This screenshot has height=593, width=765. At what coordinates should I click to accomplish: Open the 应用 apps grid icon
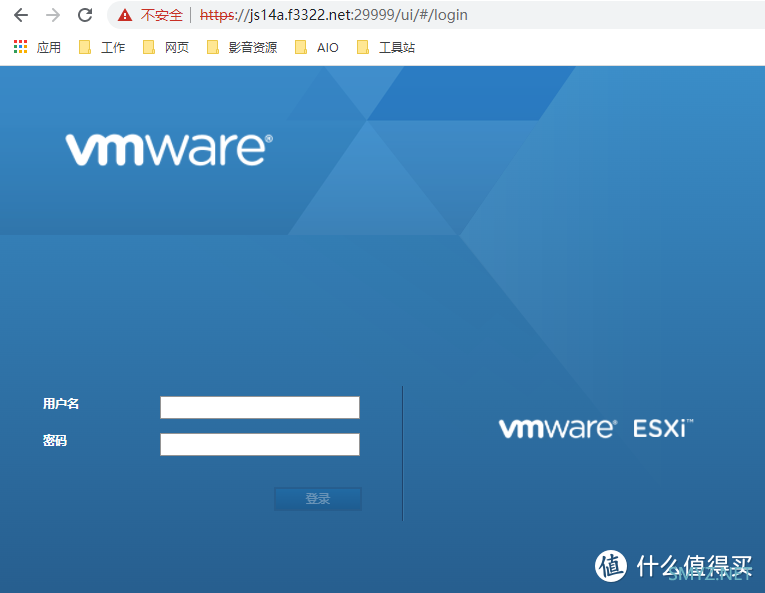[x=20, y=47]
